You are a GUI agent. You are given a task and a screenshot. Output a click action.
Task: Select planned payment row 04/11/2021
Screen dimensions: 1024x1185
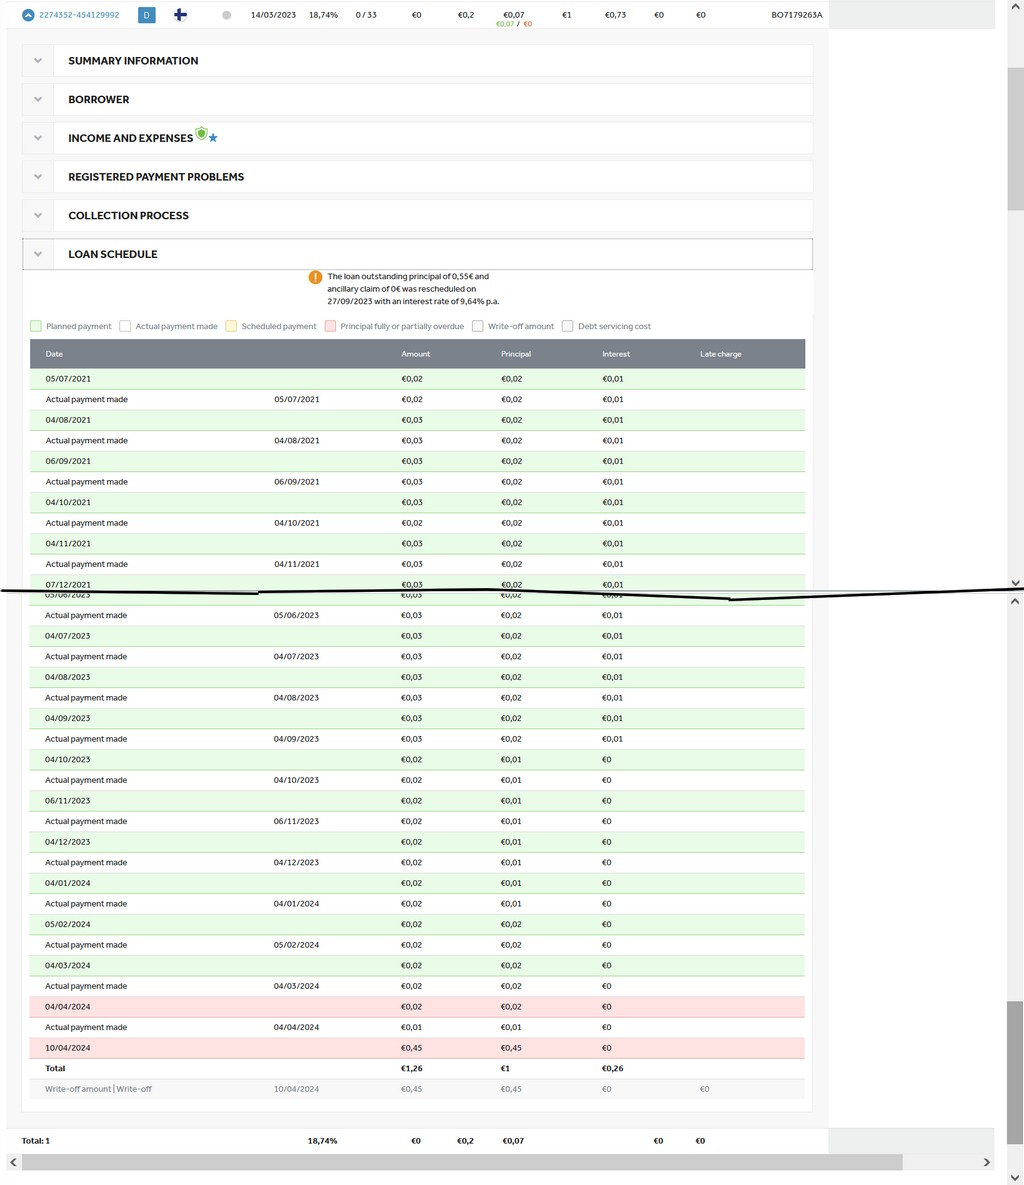(x=417, y=543)
